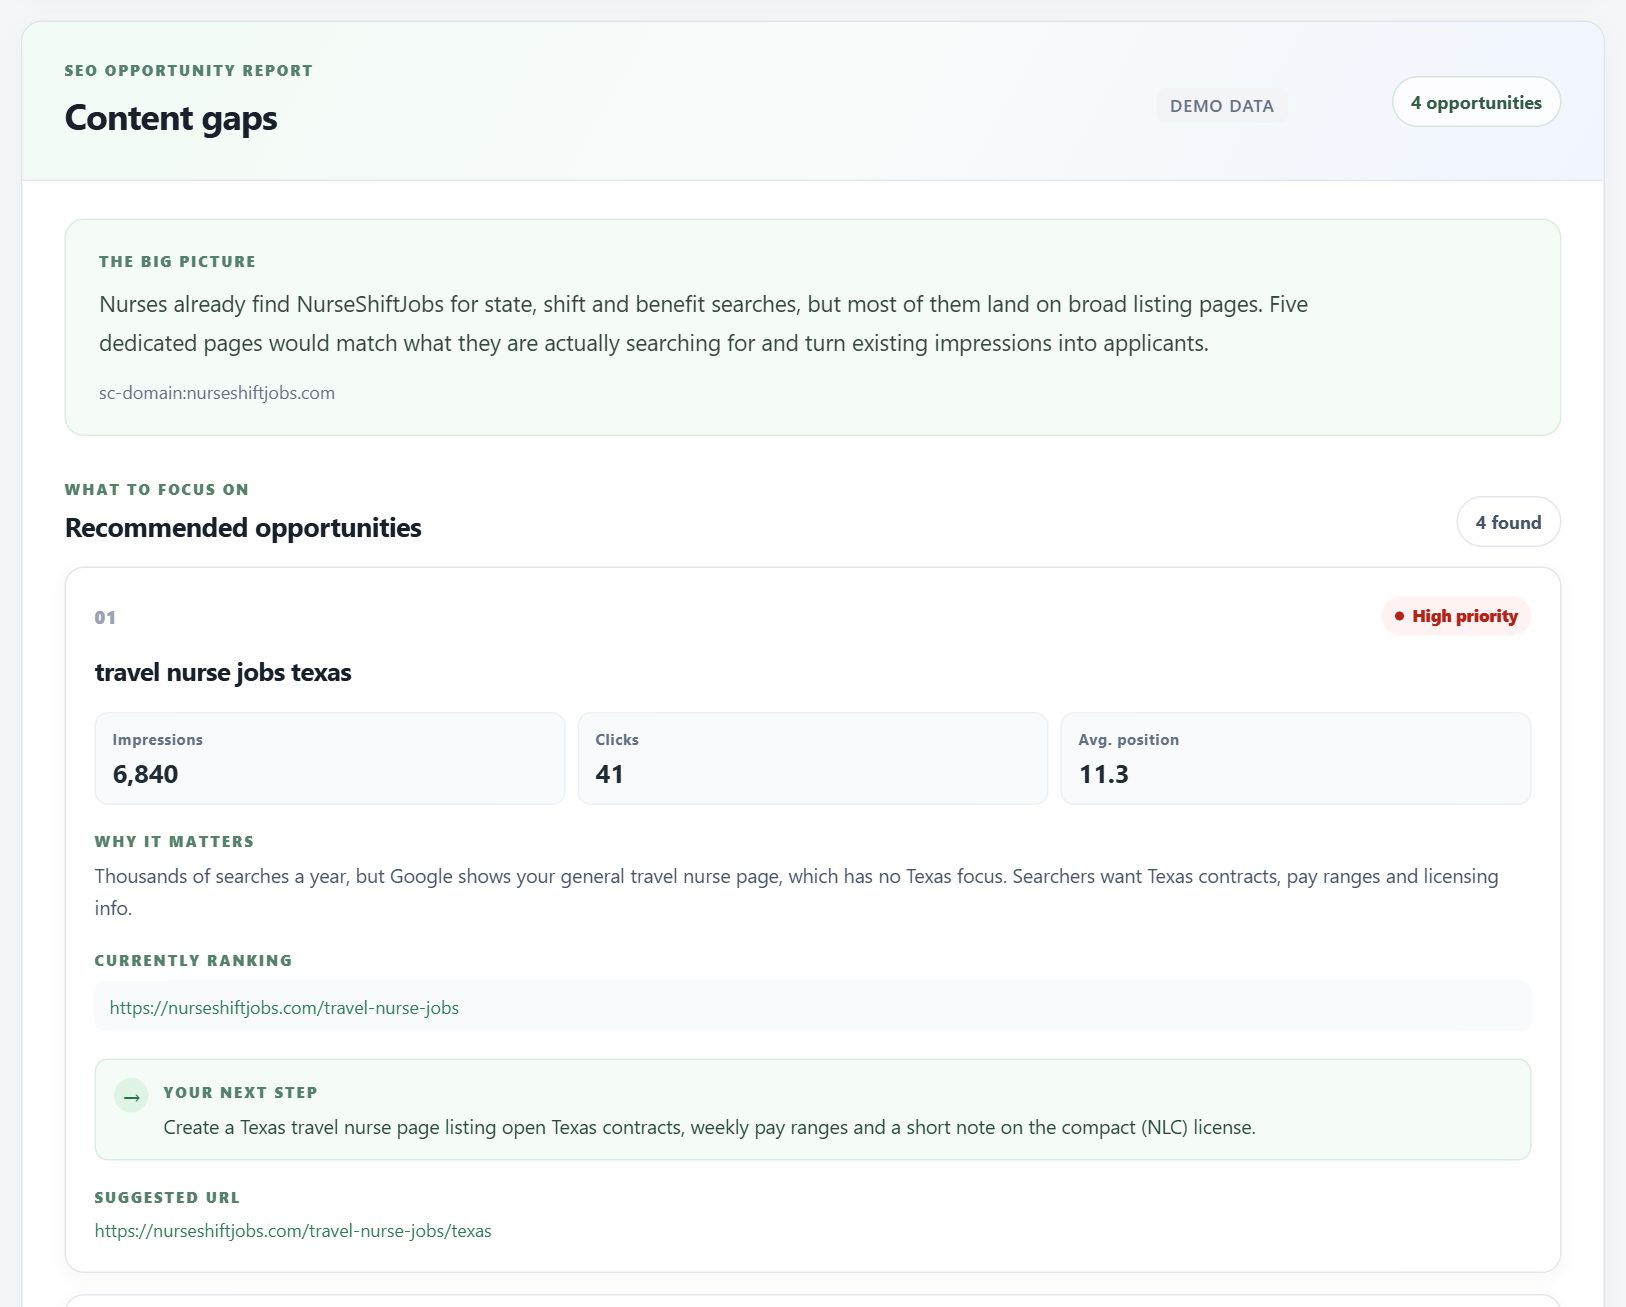The image size is (1626, 1307).
Task: Click the DEMO DATA label
Action: 1222,106
